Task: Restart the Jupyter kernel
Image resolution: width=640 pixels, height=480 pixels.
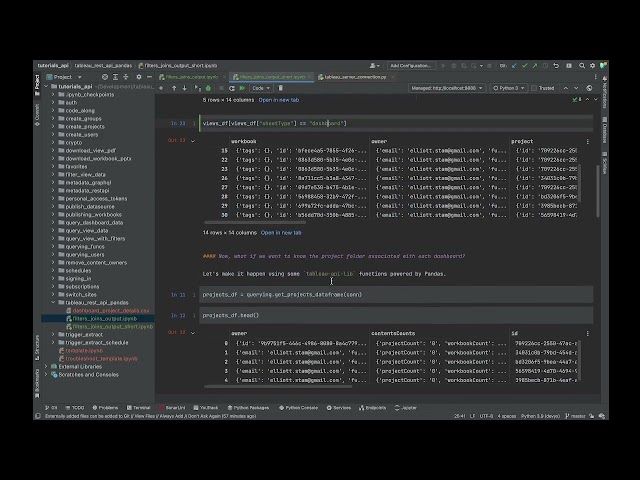Action: coord(231,88)
